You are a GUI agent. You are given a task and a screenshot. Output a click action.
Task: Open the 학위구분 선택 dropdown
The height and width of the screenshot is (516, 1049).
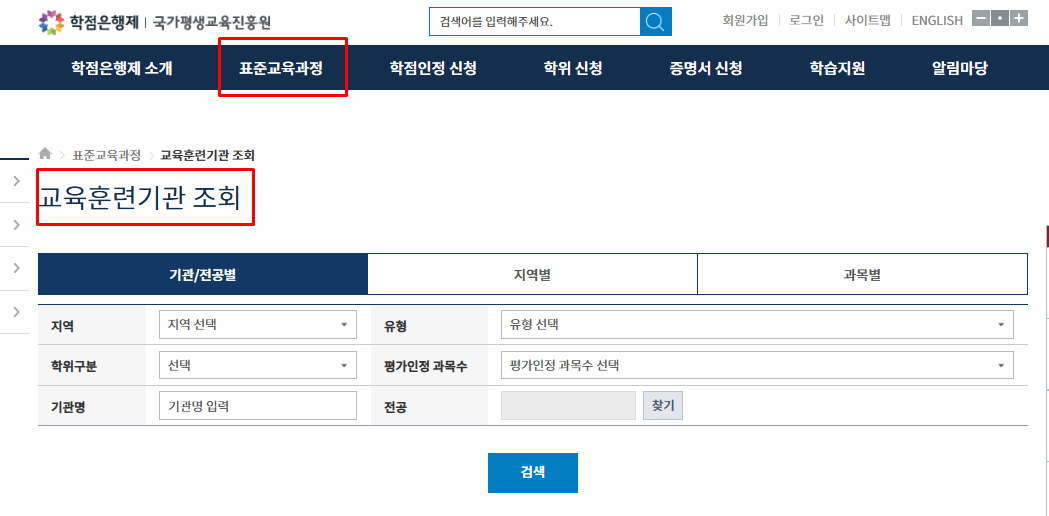pyautogui.click(x=258, y=365)
